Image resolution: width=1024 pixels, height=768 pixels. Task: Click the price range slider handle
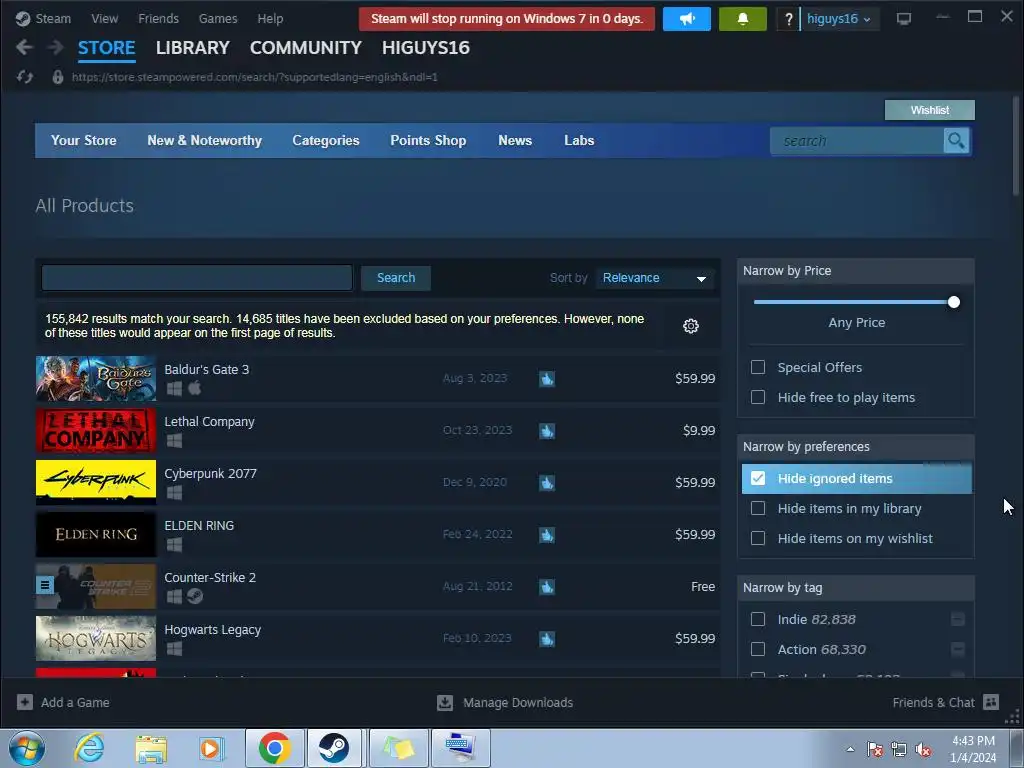click(x=953, y=302)
